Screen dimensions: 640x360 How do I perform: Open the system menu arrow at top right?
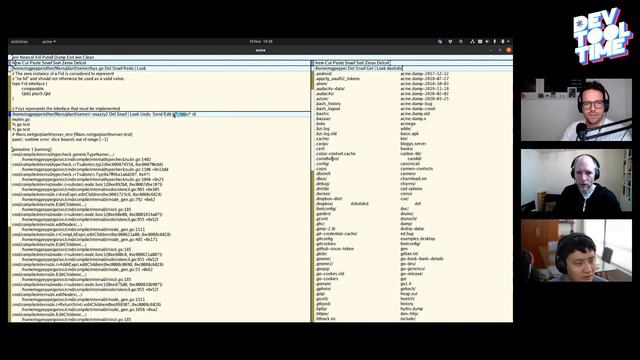click(x=508, y=42)
